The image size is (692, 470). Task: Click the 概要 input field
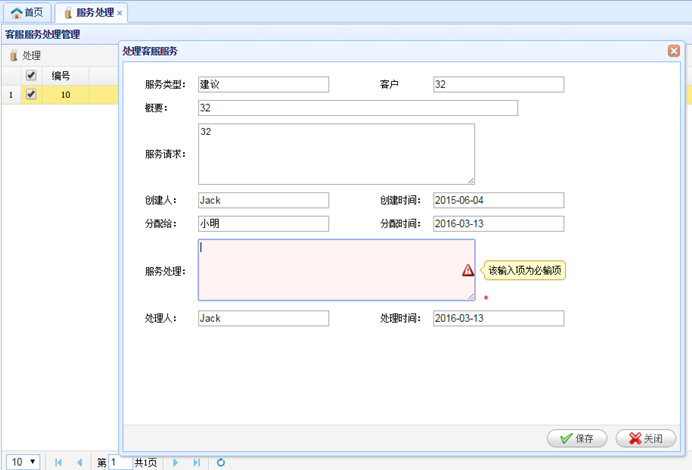coord(358,108)
